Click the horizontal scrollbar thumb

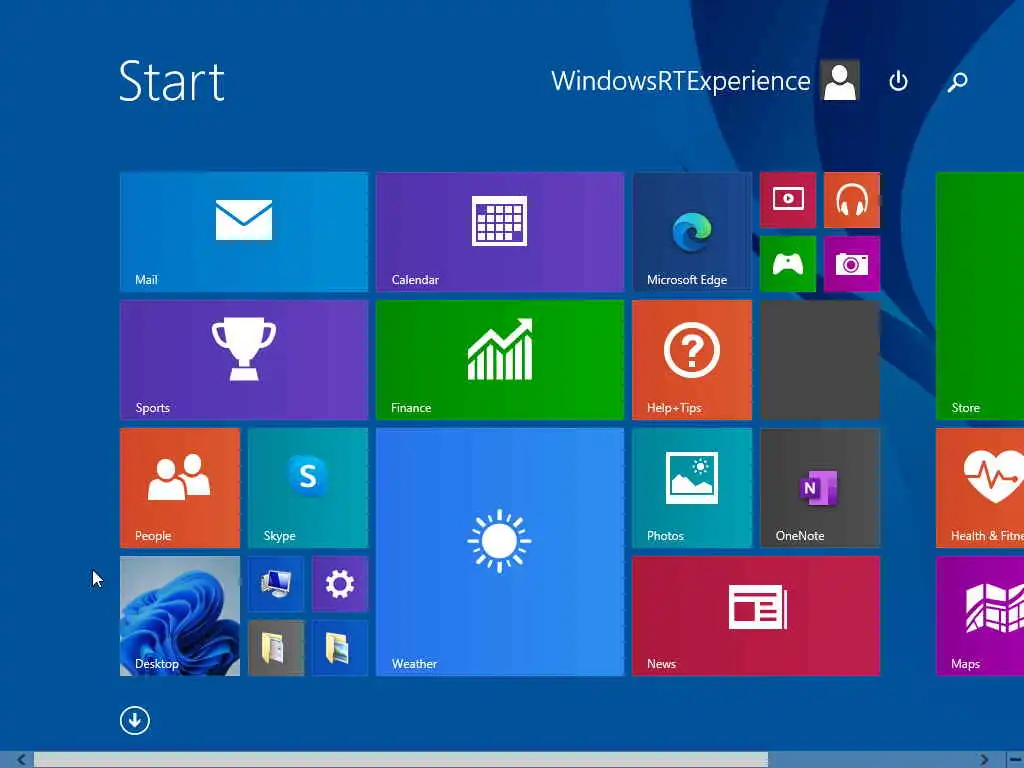(400, 760)
